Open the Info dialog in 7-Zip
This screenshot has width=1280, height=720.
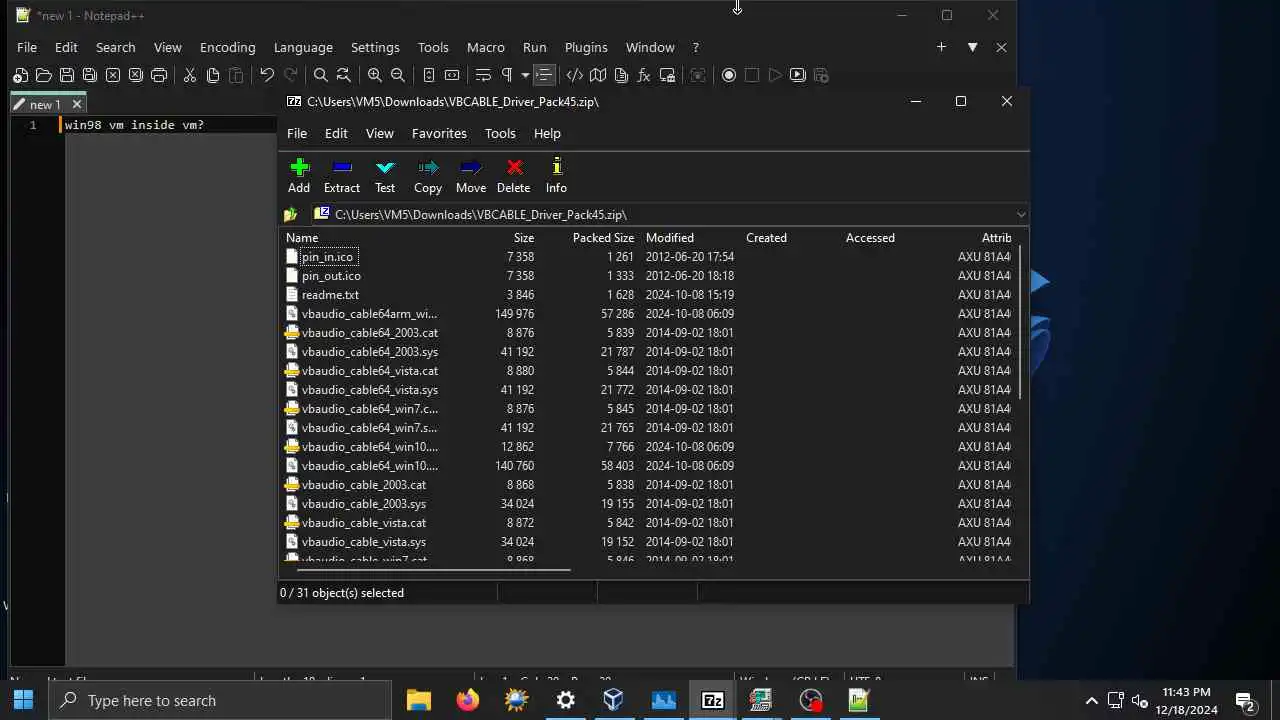tap(556, 175)
